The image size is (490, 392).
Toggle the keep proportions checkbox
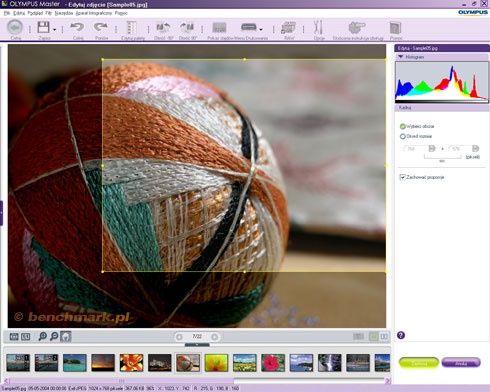[x=402, y=177]
